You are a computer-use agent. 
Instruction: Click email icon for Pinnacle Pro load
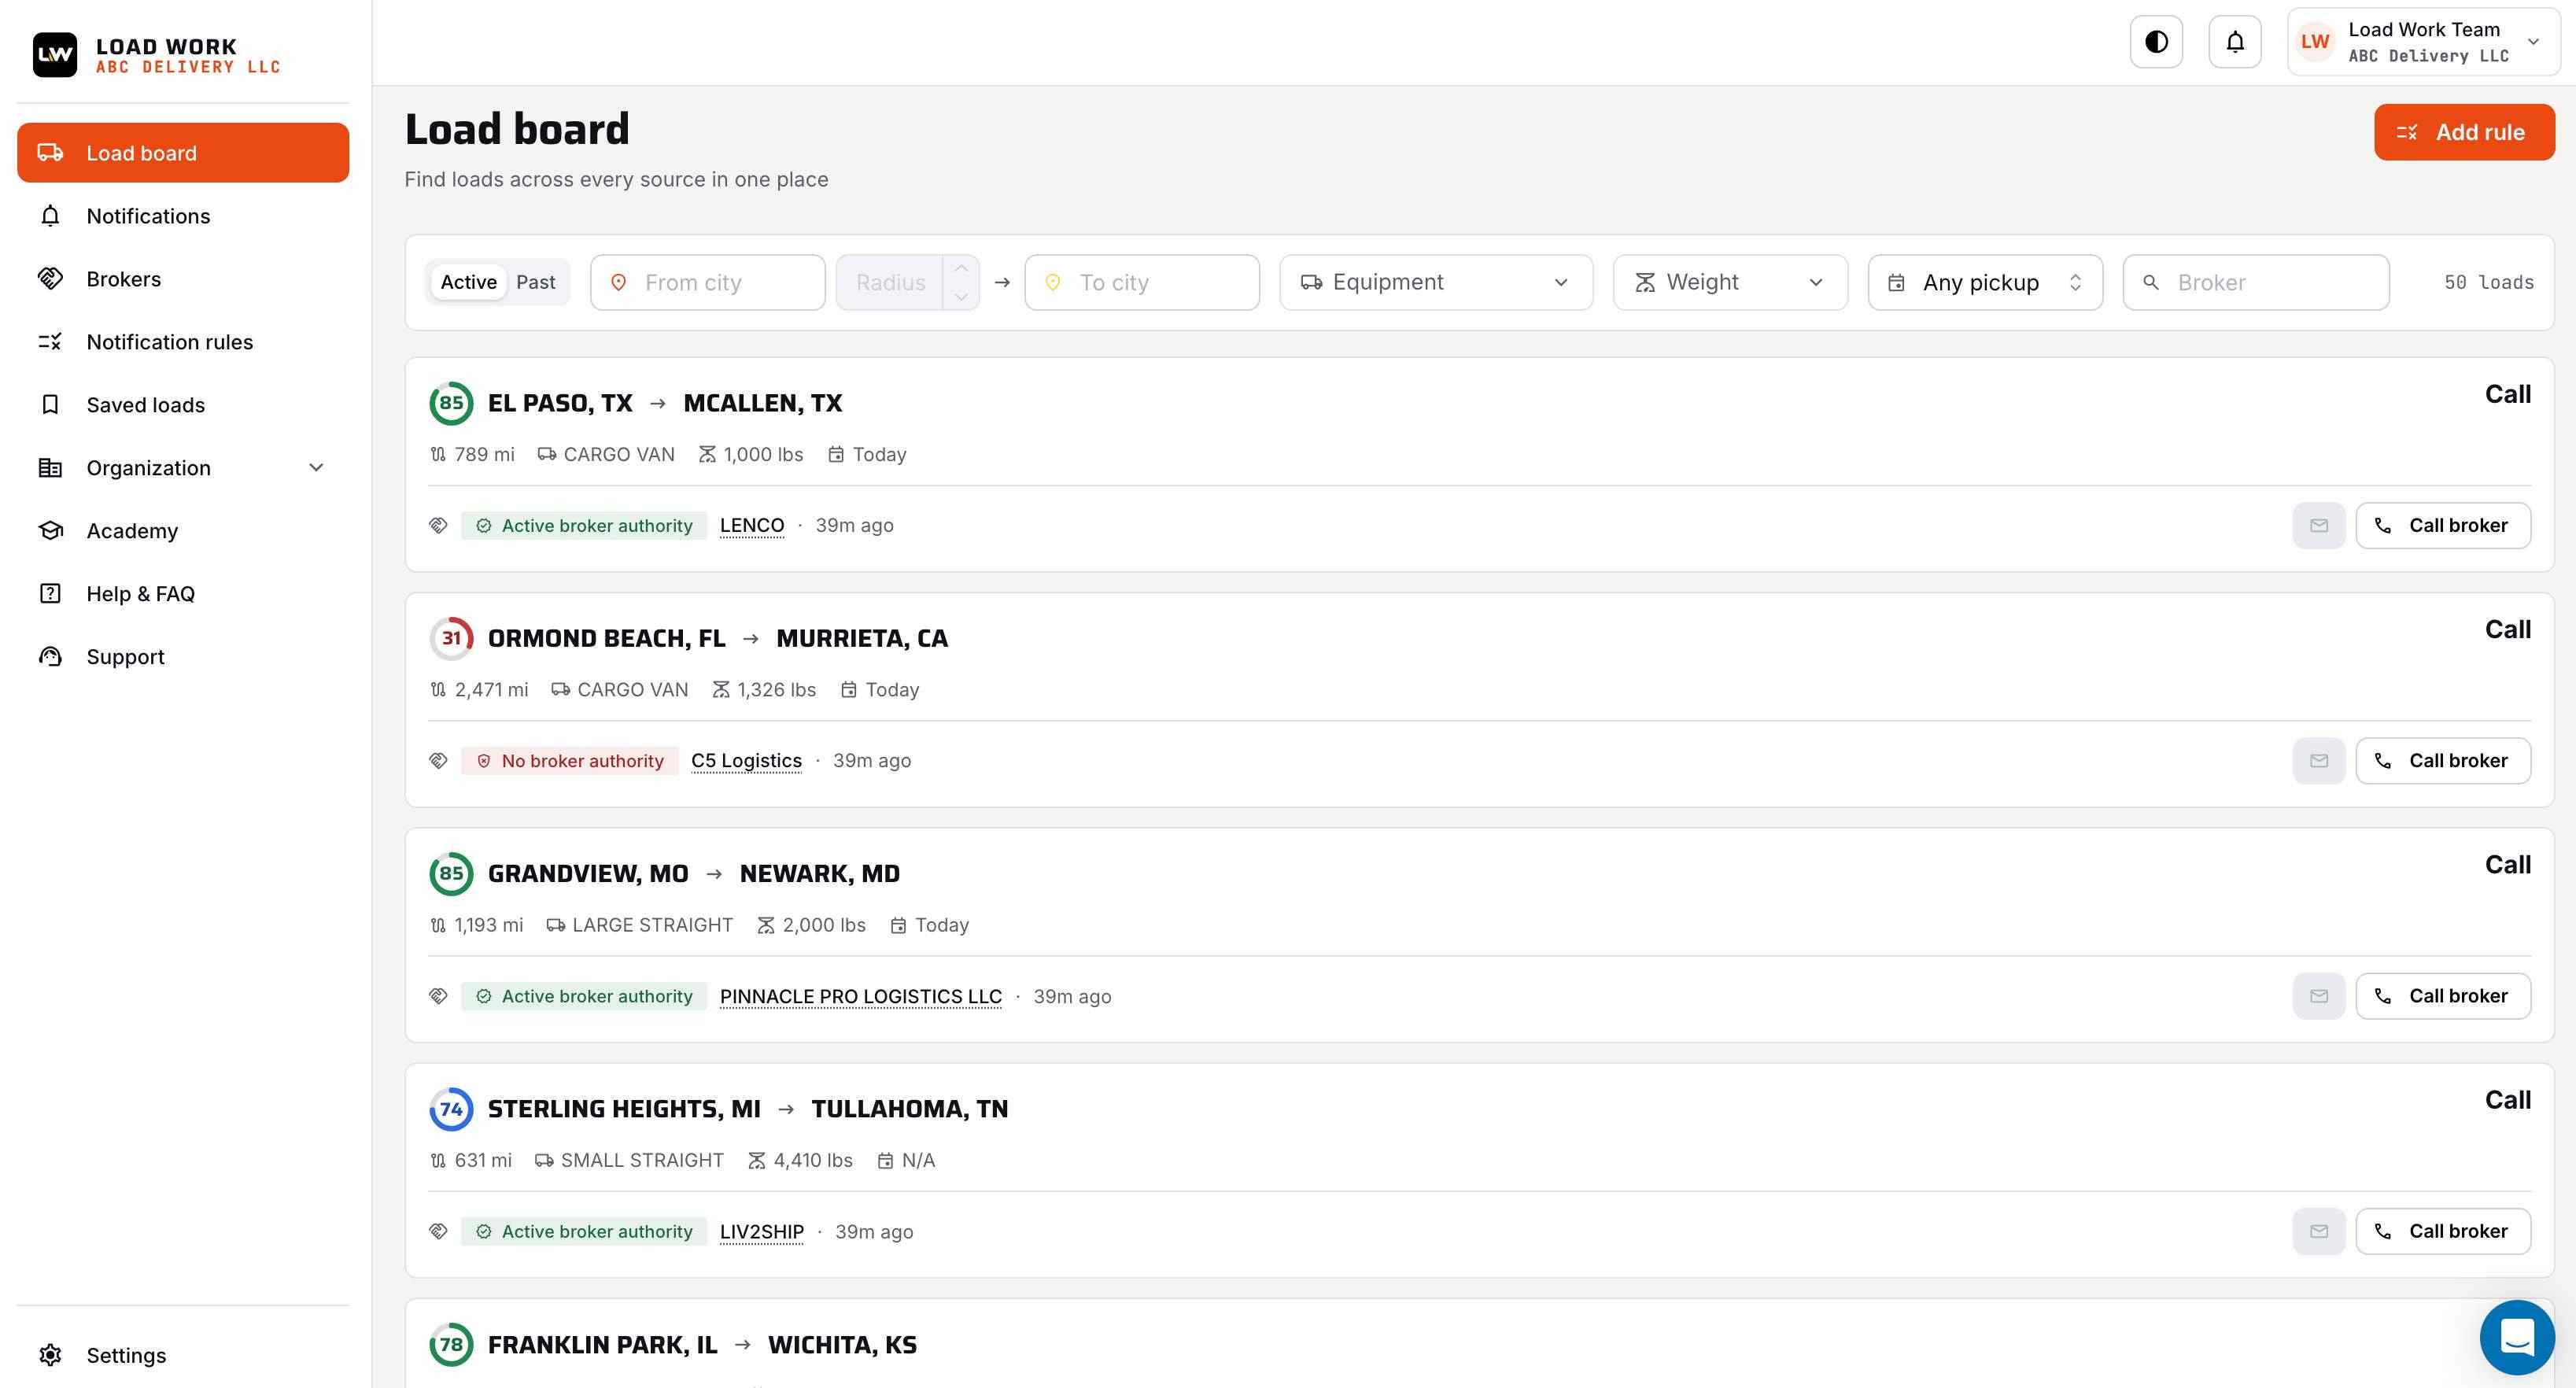(2319, 996)
